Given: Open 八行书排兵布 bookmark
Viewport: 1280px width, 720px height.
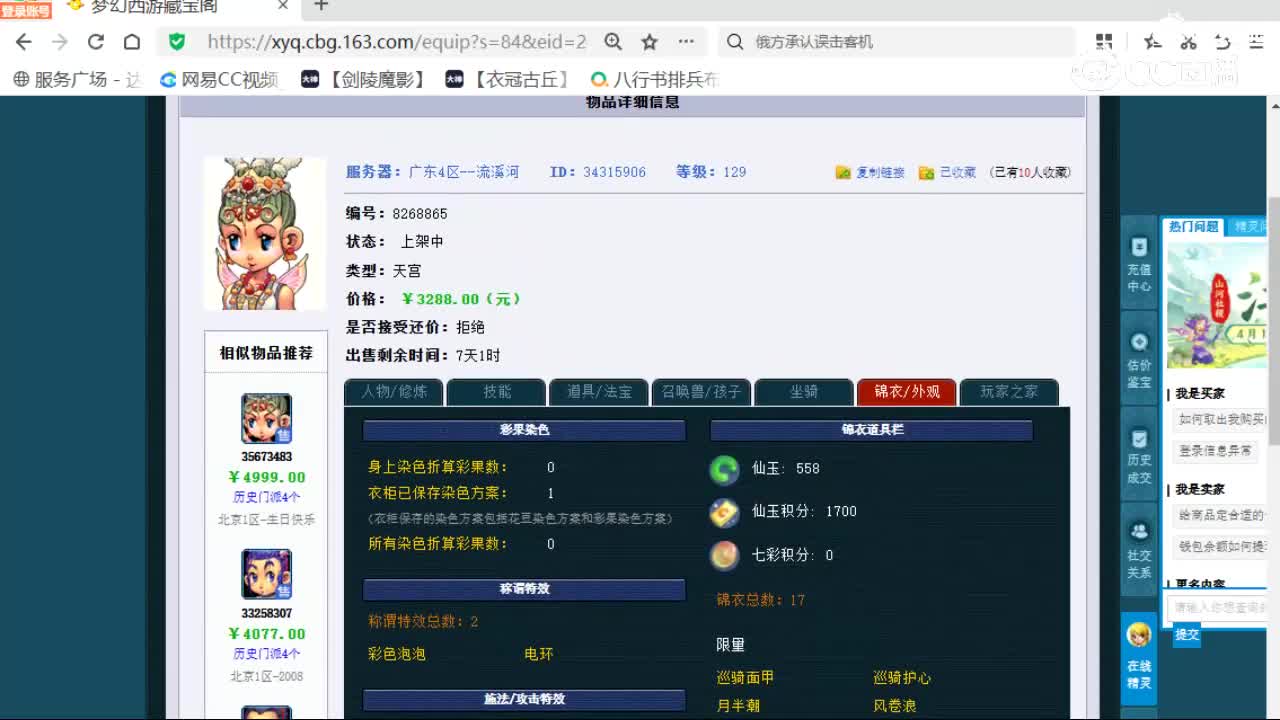Looking at the screenshot, I should coord(655,79).
